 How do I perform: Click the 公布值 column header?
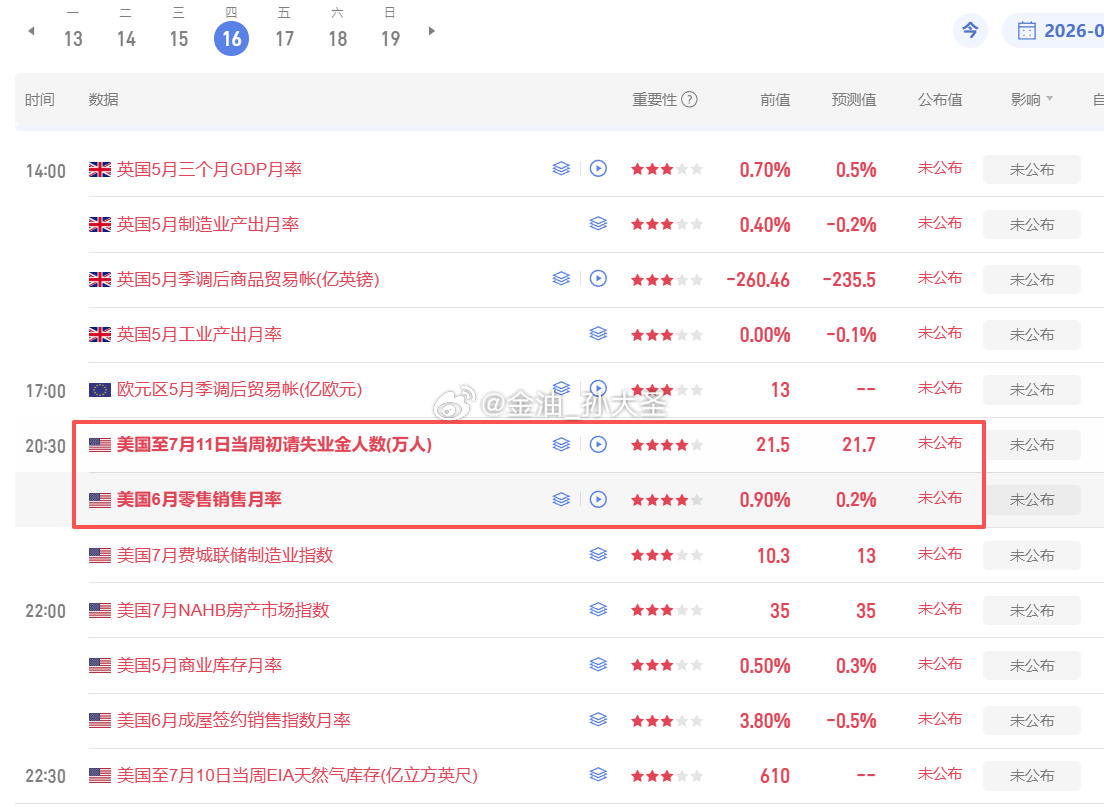click(940, 99)
